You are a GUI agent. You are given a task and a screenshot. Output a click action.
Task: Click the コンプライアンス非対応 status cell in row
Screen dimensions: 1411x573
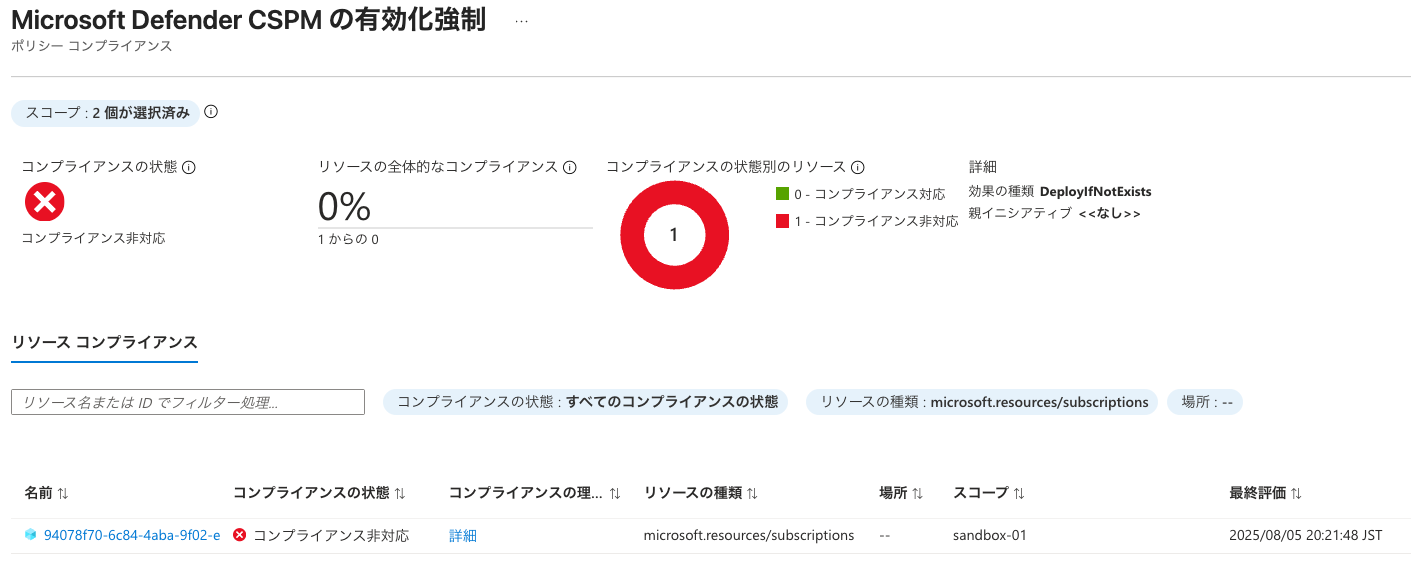coord(331,535)
